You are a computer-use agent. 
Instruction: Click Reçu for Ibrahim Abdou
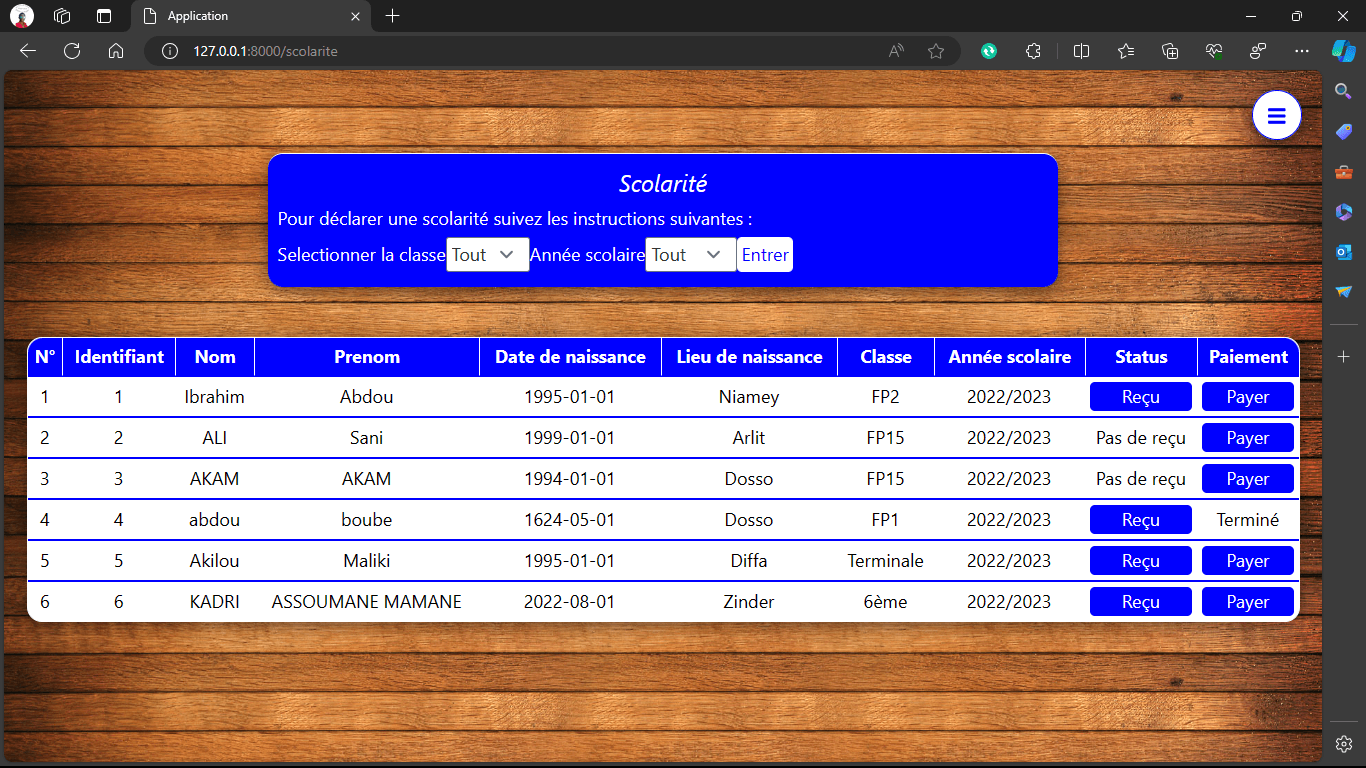coord(1141,397)
